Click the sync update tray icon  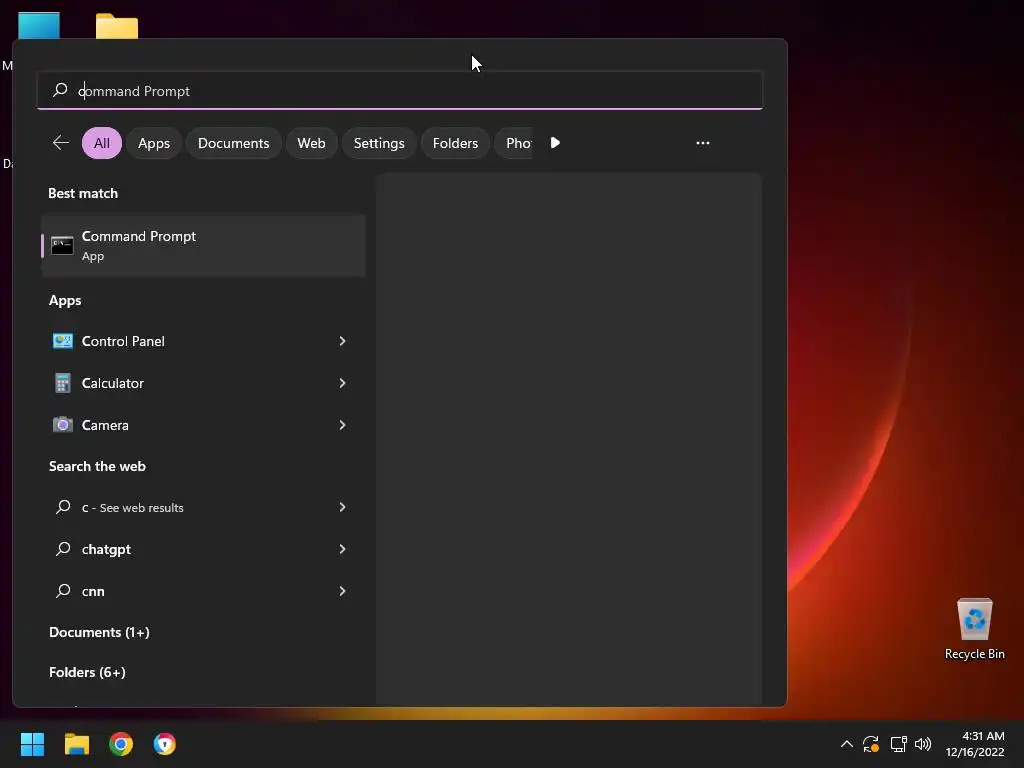point(871,744)
